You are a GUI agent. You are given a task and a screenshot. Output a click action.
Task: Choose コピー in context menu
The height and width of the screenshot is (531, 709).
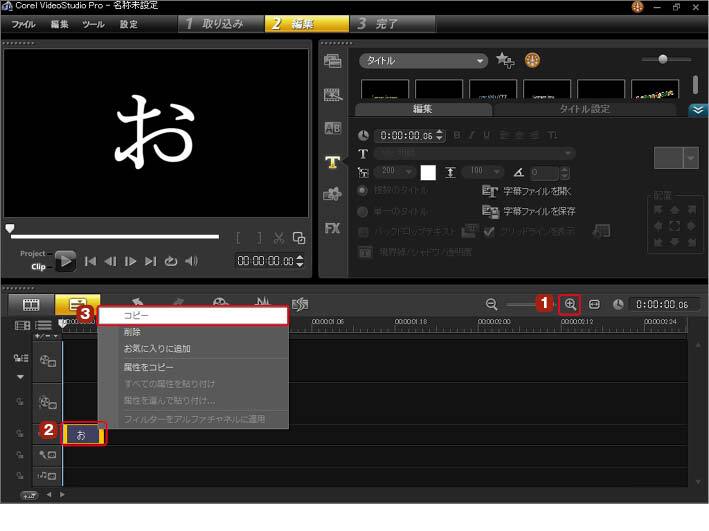[x=193, y=316]
